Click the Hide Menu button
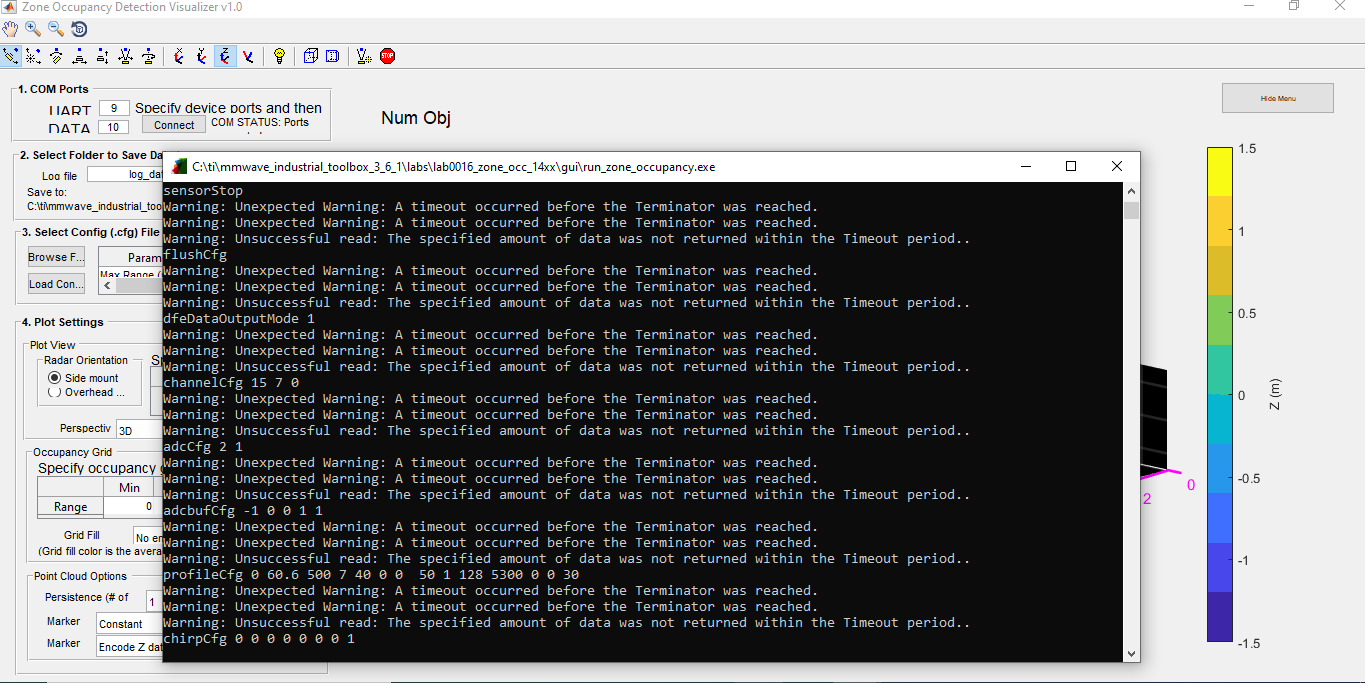Viewport: 1365px width, 683px height. [x=1278, y=98]
